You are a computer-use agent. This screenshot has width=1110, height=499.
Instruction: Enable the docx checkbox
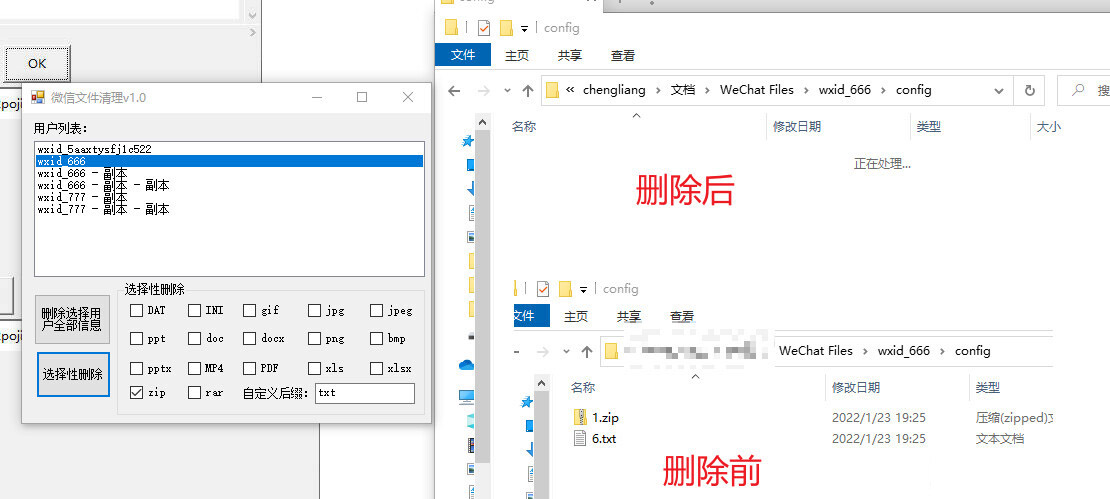[249, 338]
